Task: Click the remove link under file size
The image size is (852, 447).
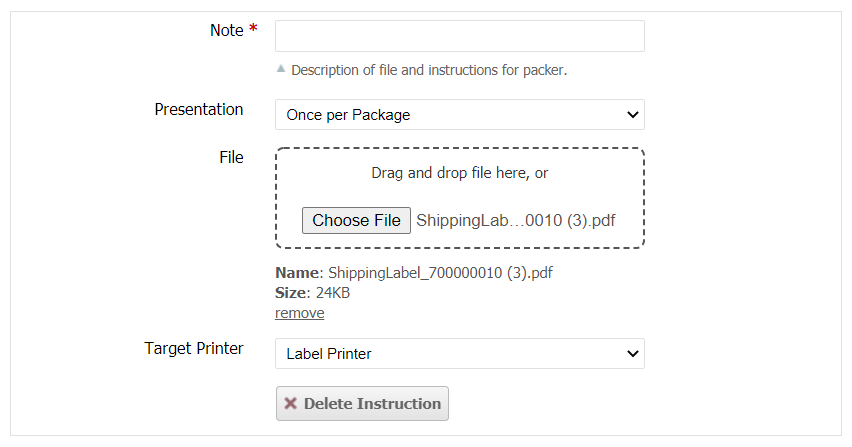Action: (299, 313)
